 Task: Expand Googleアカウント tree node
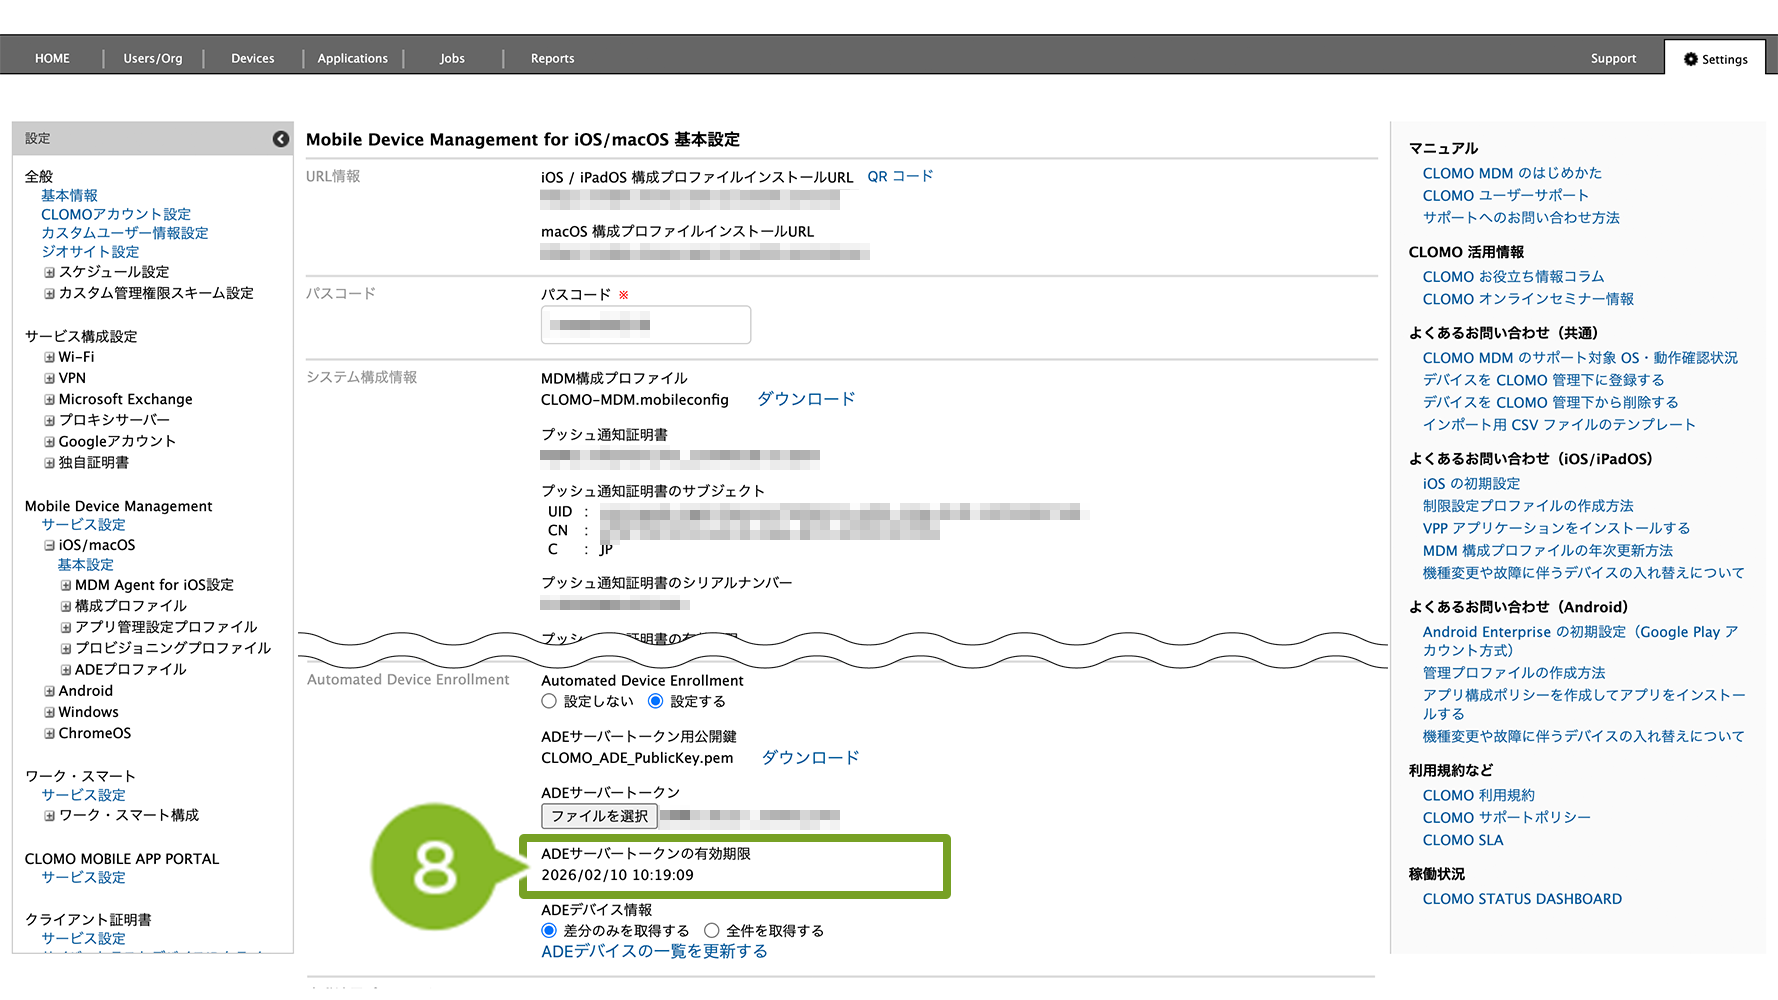49,441
